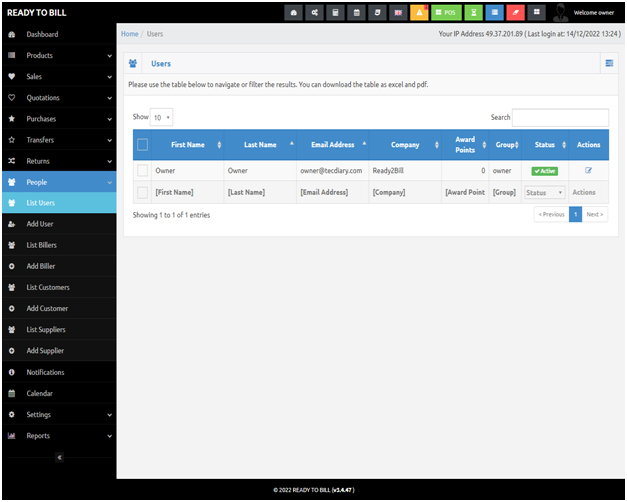
Task: Open Add User in the sidebar
Action: (59, 224)
